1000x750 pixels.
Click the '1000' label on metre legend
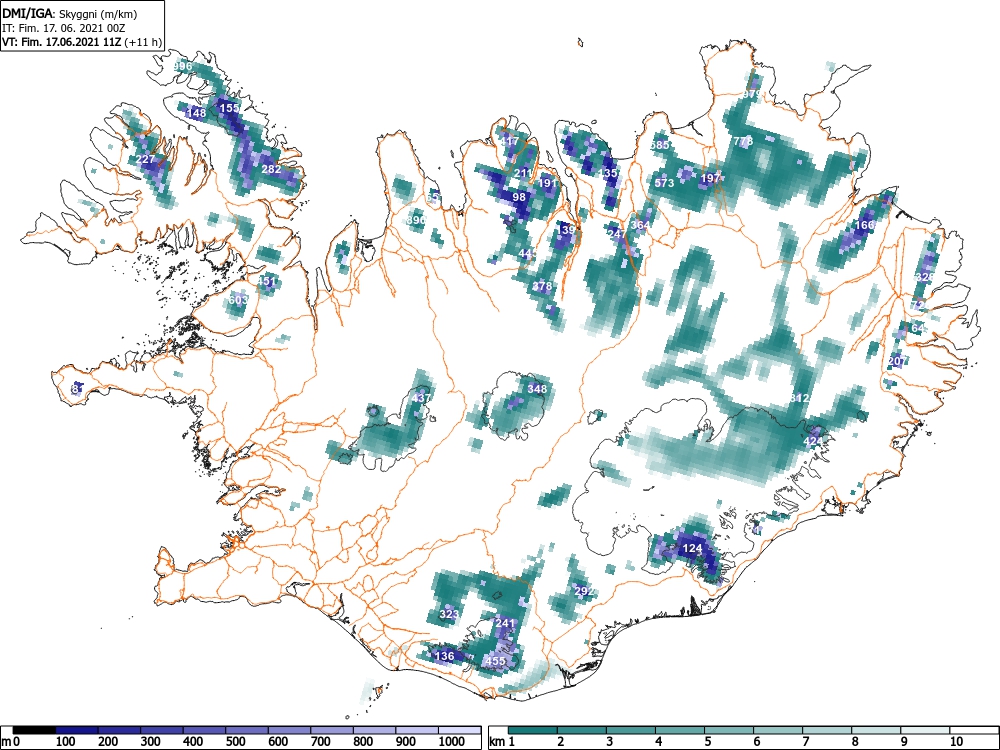[452, 742]
